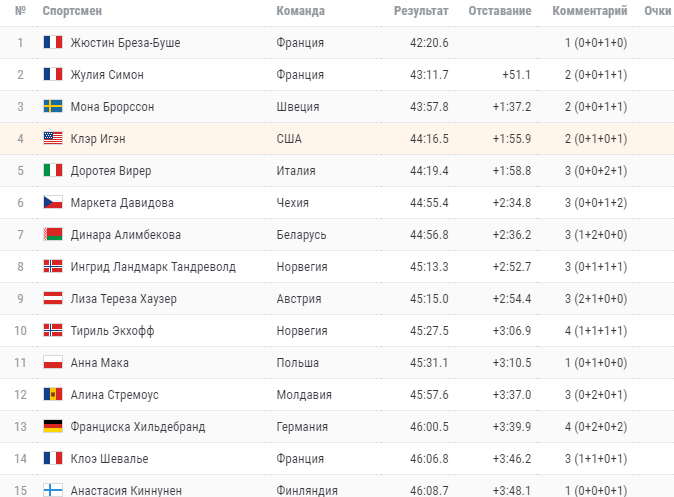Click the French flag beside Жюстин Бреза-Буше
The image size is (674, 497).
pyautogui.click(x=53, y=43)
